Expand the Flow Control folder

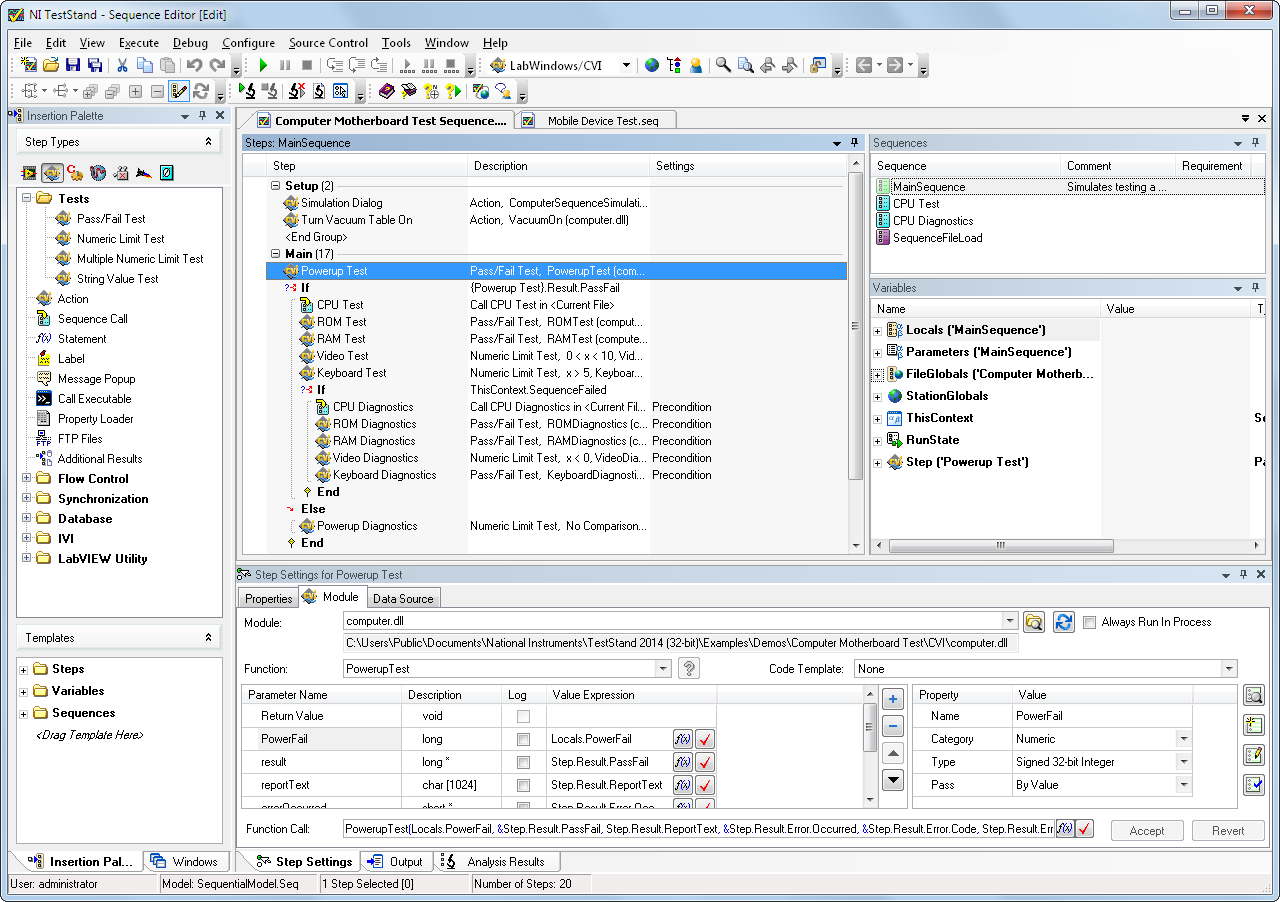pyautogui.click(x=27, y=479)
